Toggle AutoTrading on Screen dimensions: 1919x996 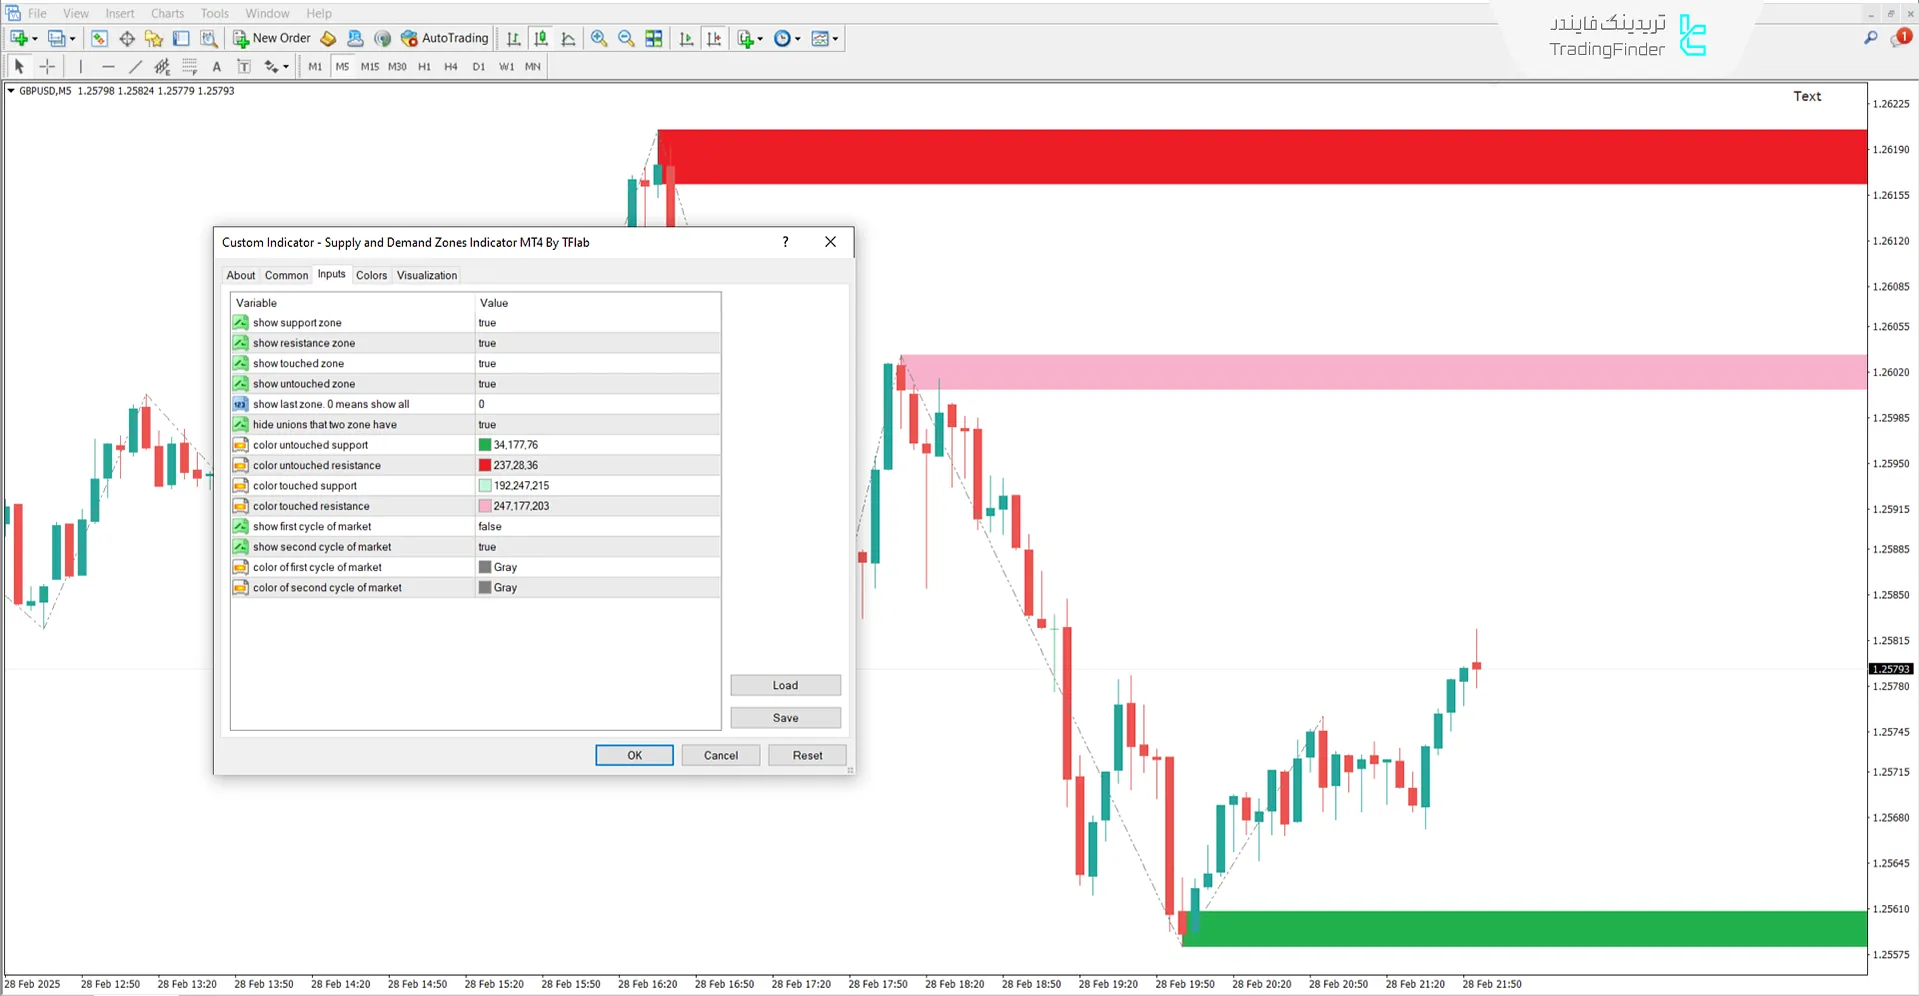[445, 38]
